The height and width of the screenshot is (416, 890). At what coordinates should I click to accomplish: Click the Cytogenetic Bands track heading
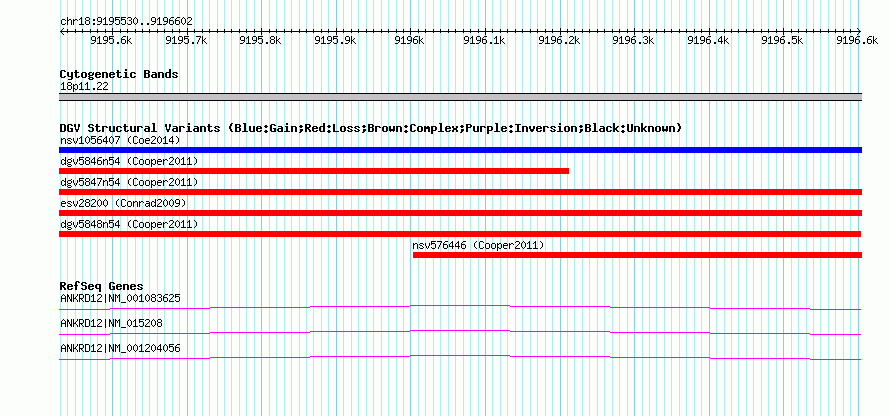119,74
